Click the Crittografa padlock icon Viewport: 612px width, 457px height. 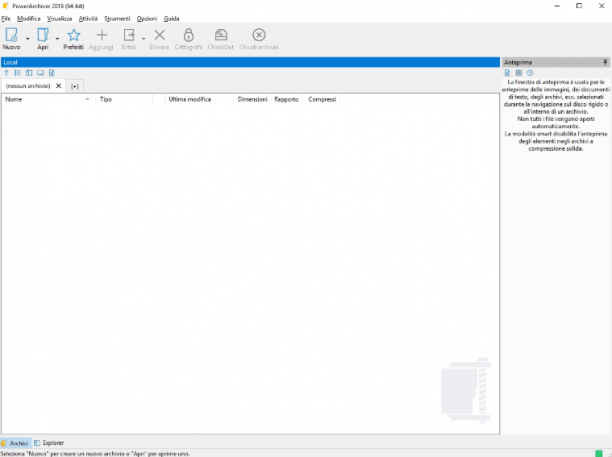tap(189, 35)
